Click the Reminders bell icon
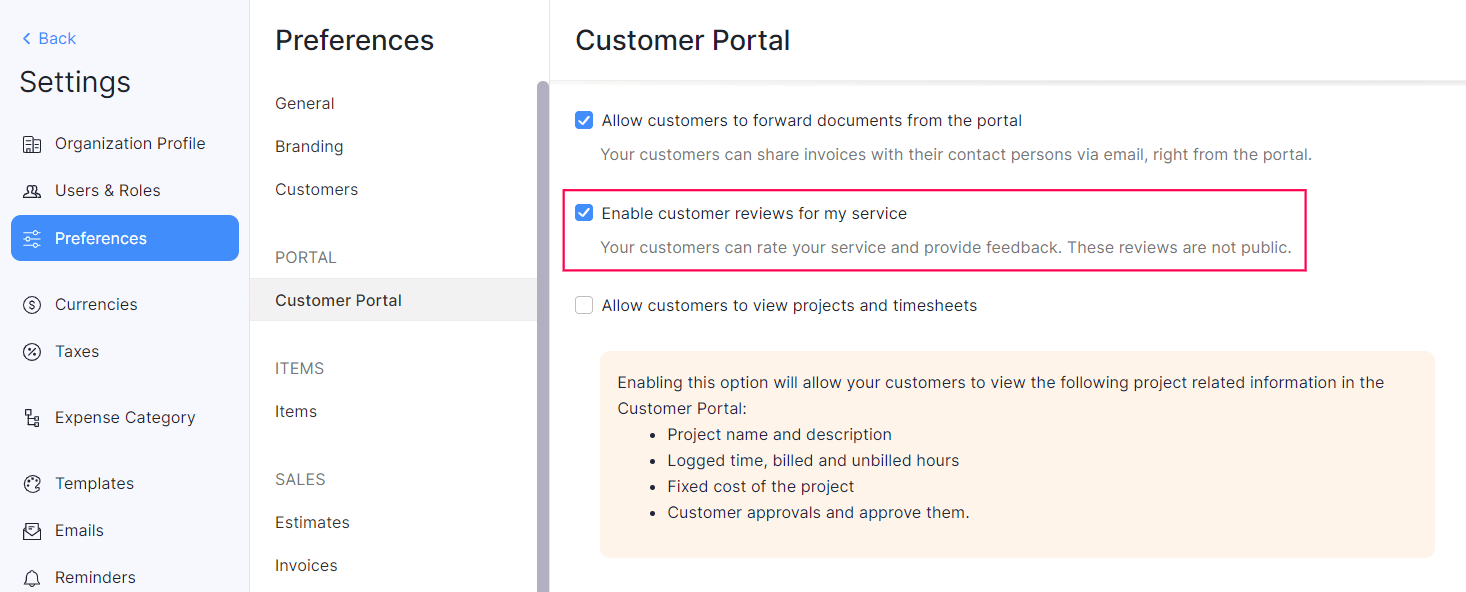 (x=32, y=578)
